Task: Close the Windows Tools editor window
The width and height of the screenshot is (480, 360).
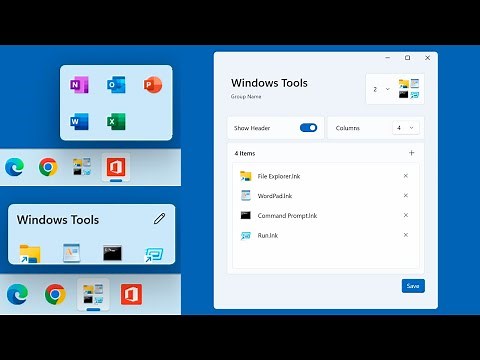Action: 427,58
